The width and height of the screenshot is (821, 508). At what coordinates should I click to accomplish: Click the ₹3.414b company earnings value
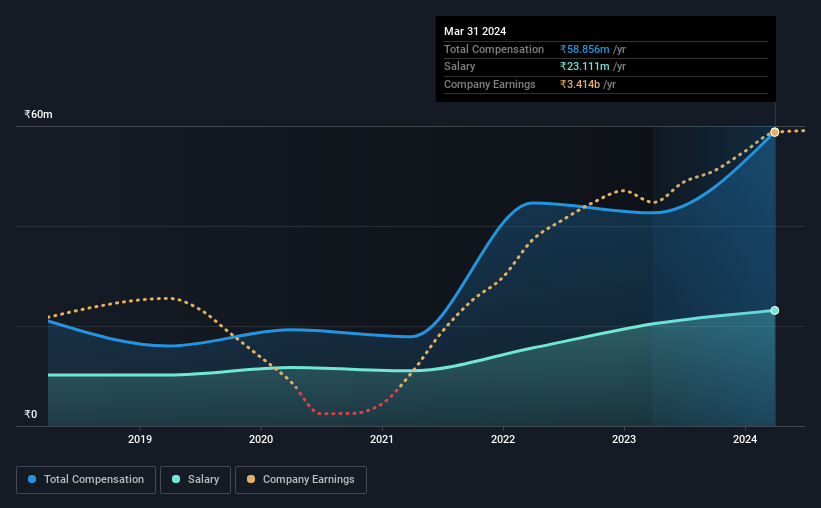(x=580, y=84)
